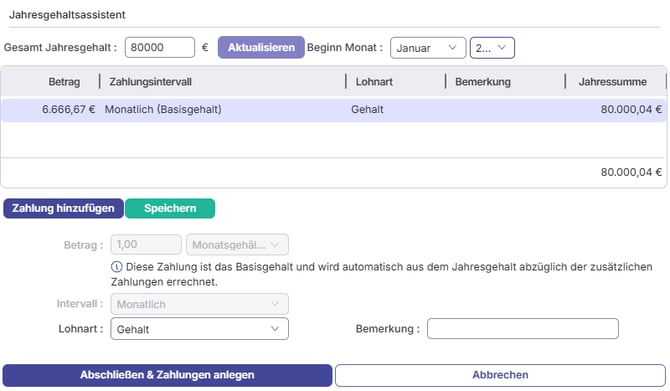Select the 6.666,67 € amount cell
This screenshot has height=391, width=670.
[x=68, y=109]
